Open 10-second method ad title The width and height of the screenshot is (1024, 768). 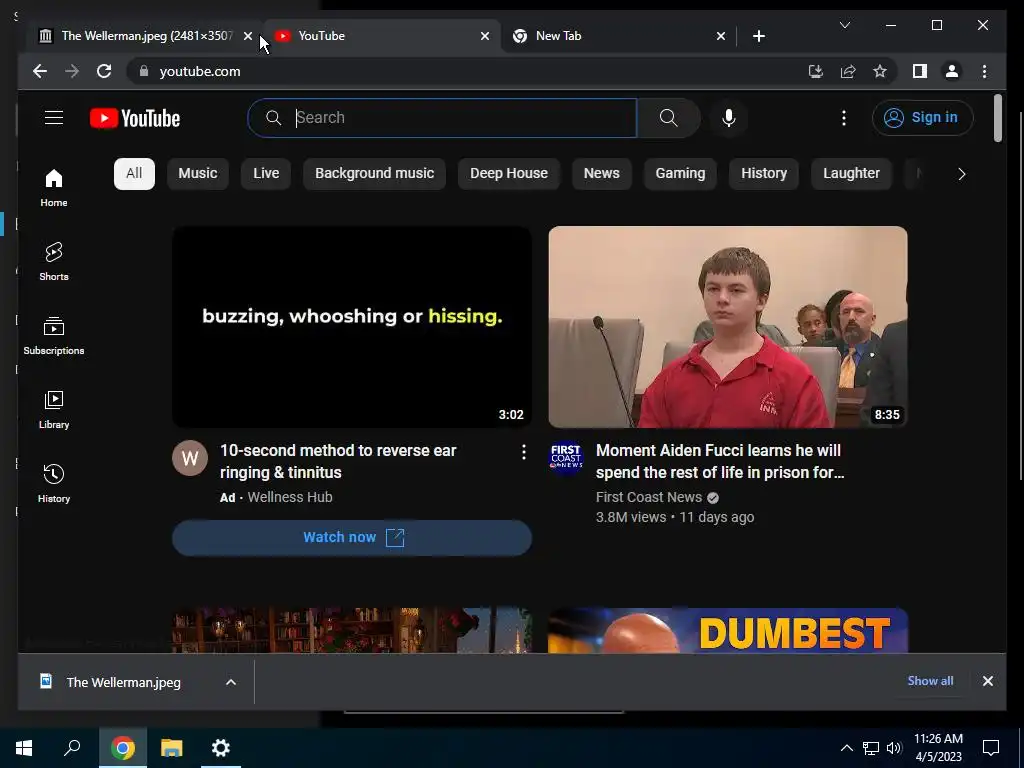click(x=338, y=461)
